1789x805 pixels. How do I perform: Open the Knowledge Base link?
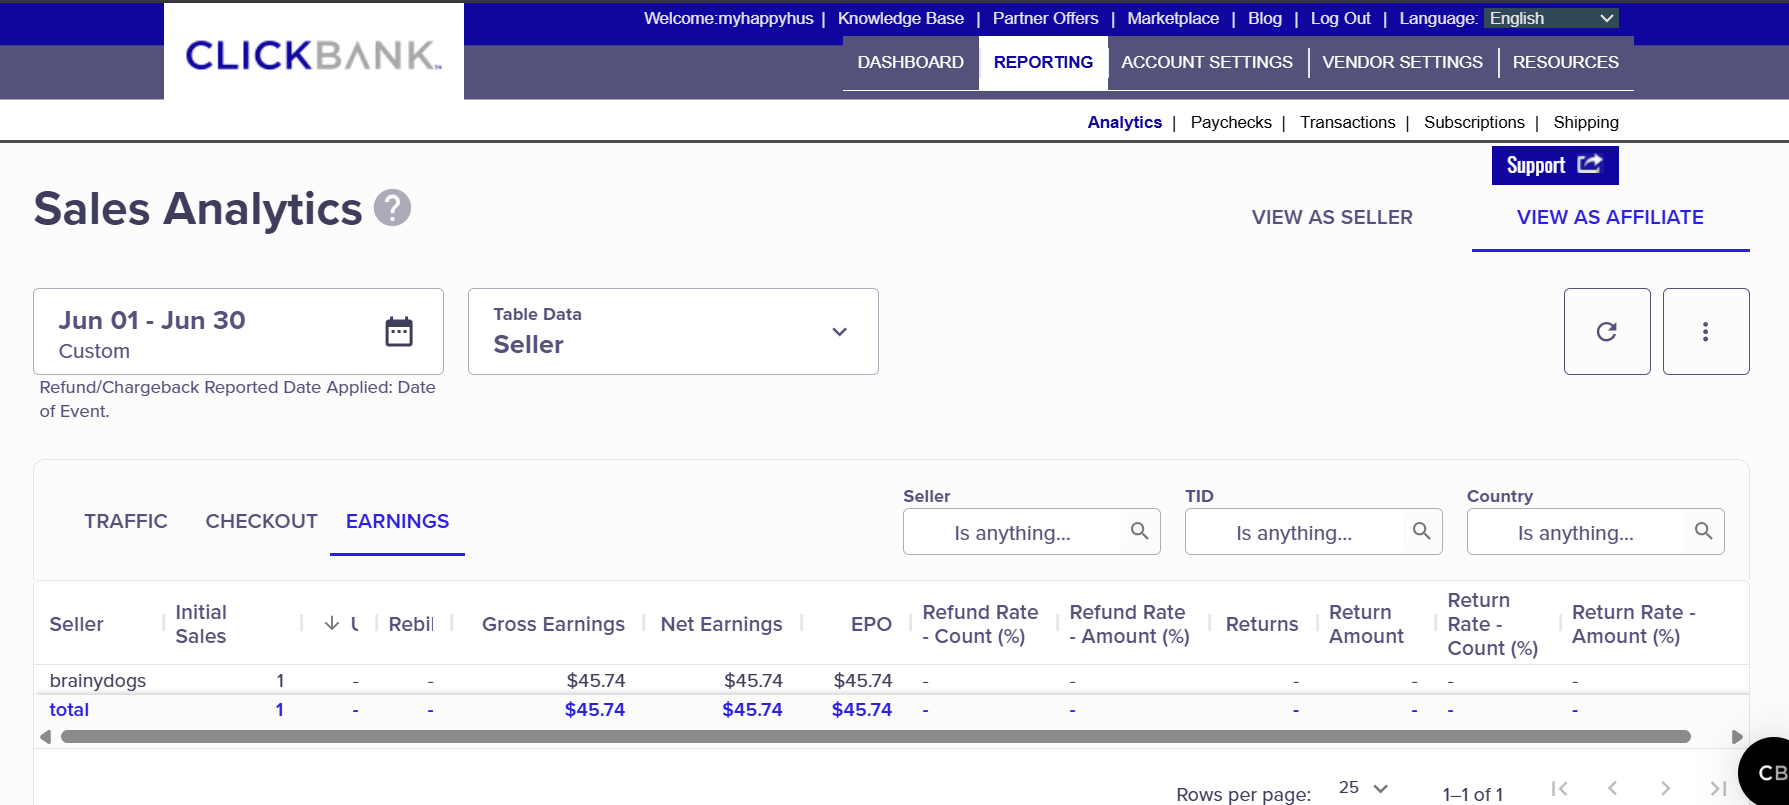coord(900,18)
